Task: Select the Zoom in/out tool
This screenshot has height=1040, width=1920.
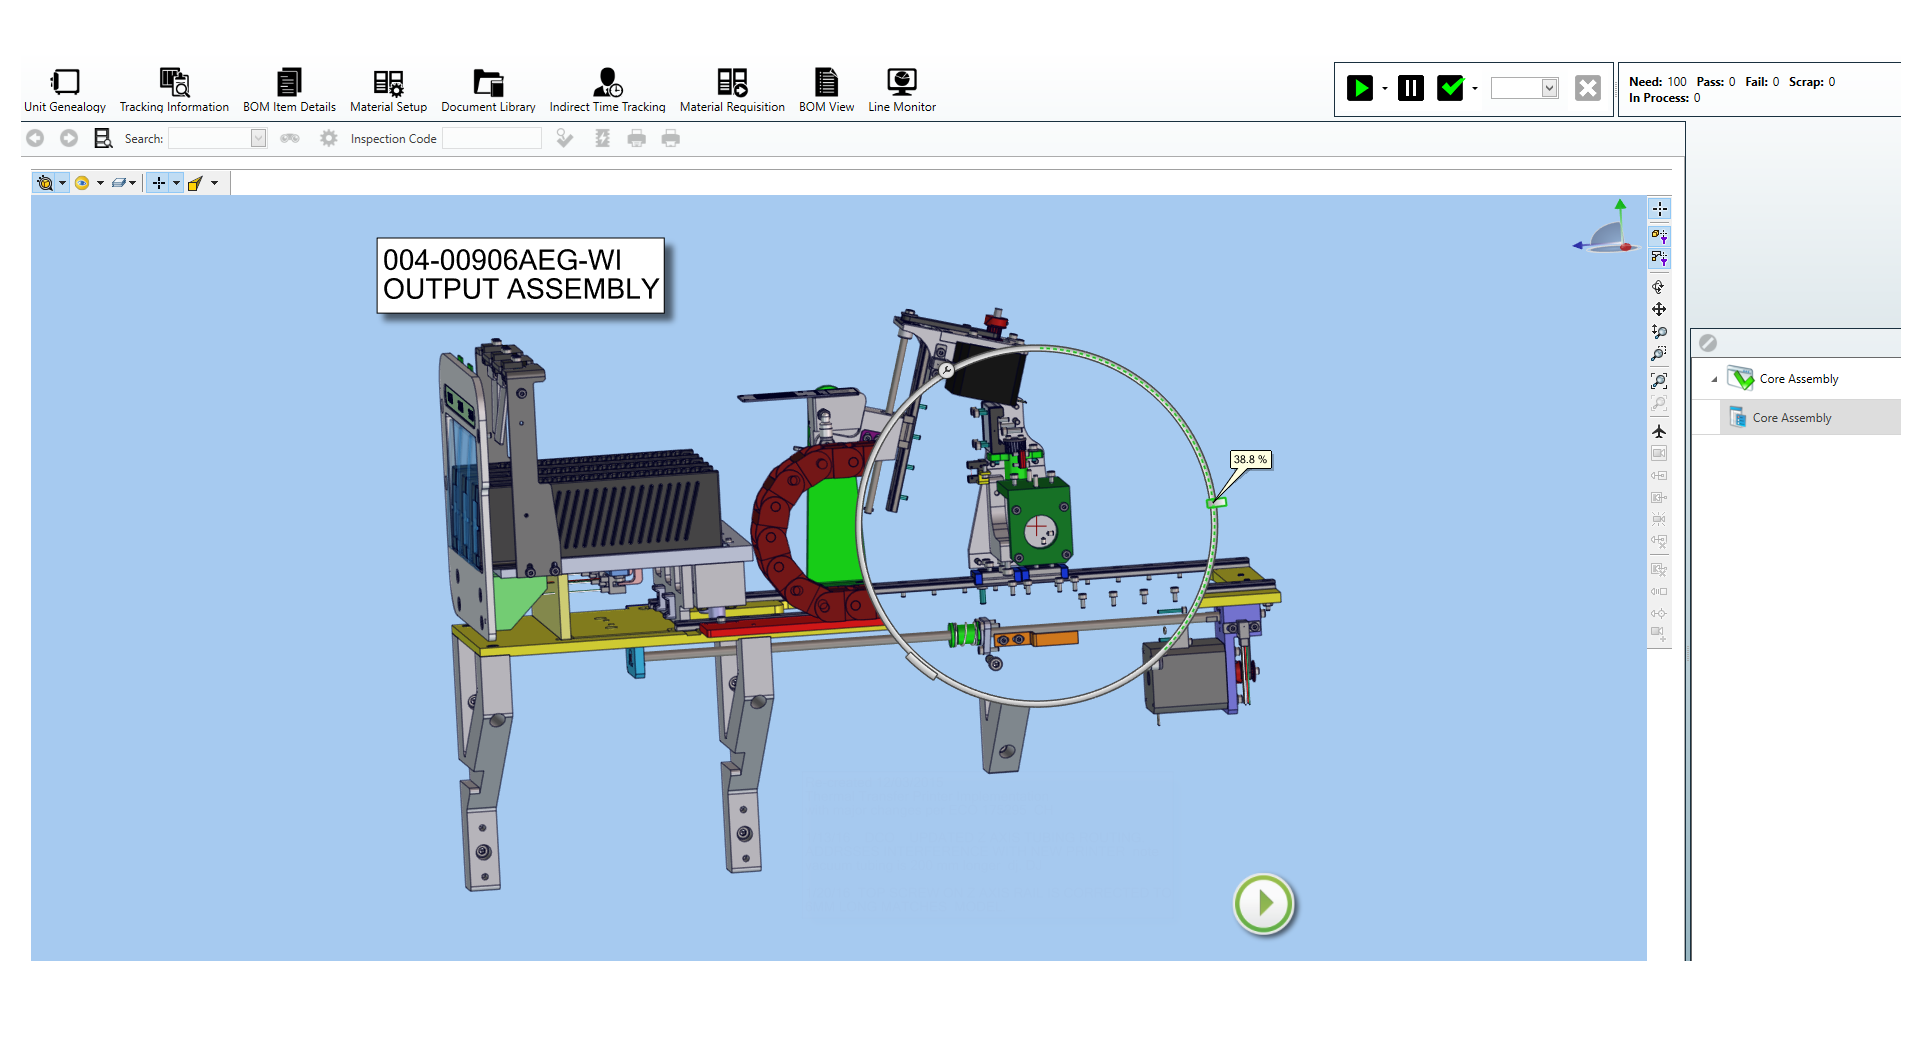Action: click(1659, 331)
